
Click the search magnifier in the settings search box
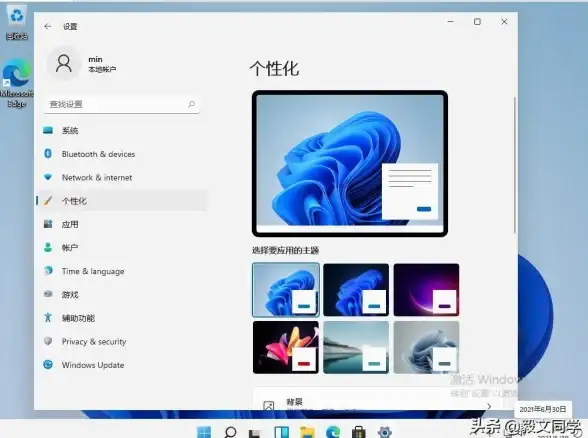click(191, 104)
